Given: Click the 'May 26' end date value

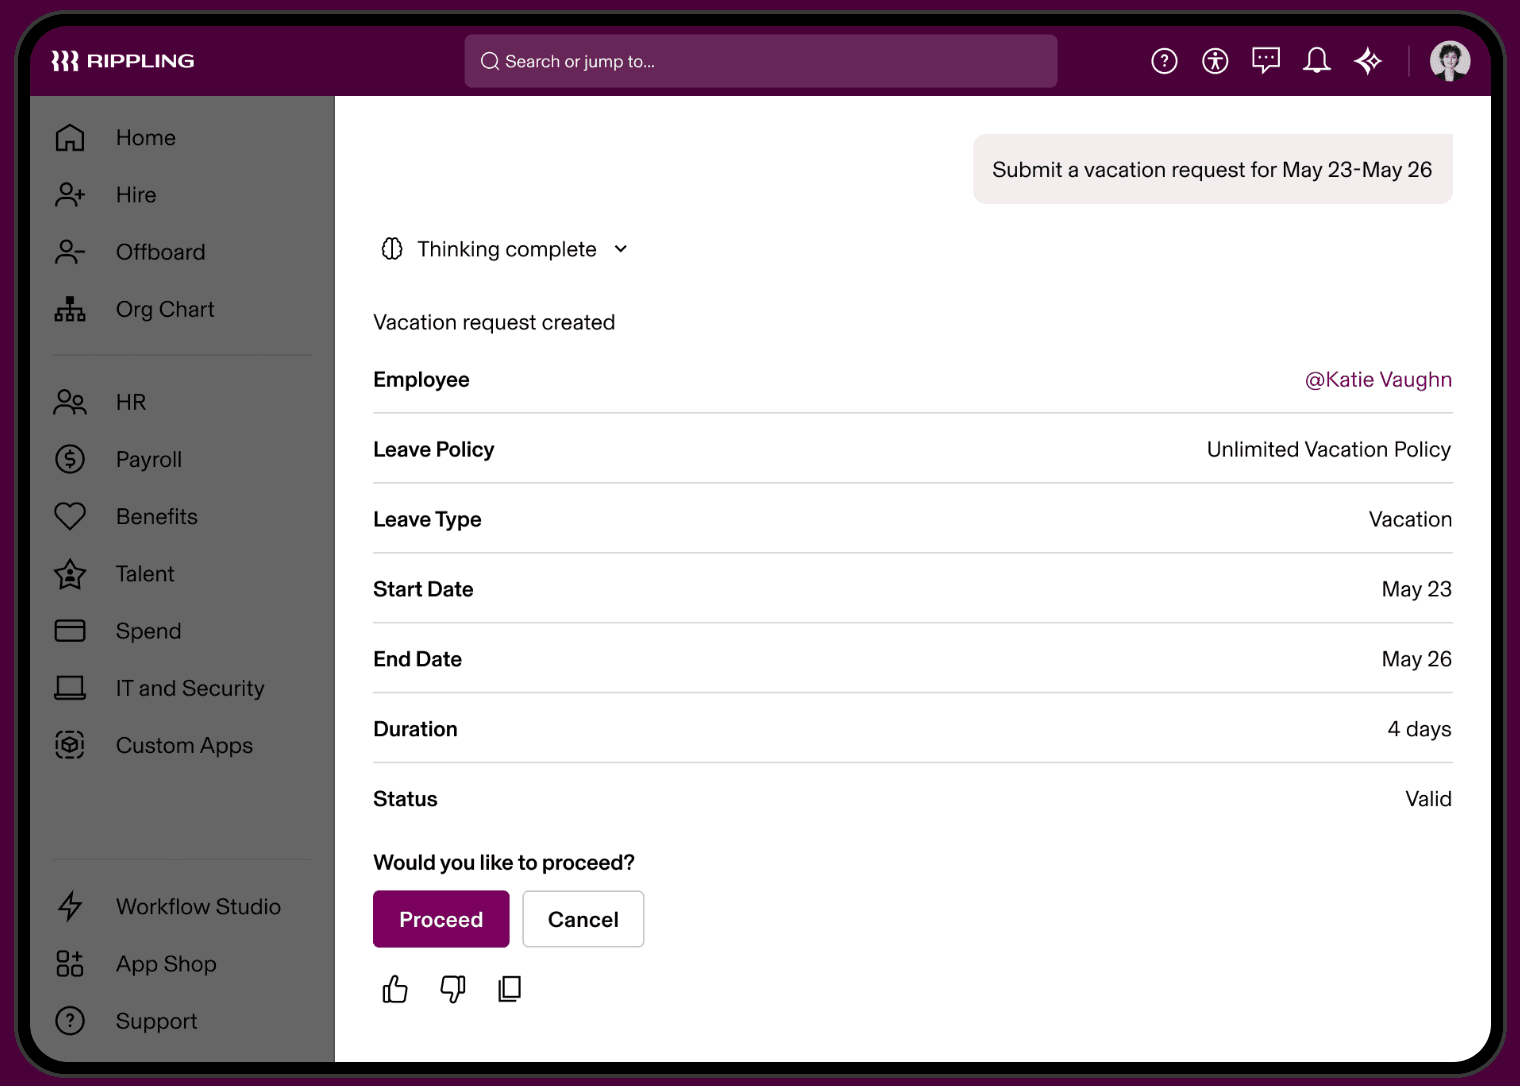Looking at the screenshot, I should (x=1417, y=659).
